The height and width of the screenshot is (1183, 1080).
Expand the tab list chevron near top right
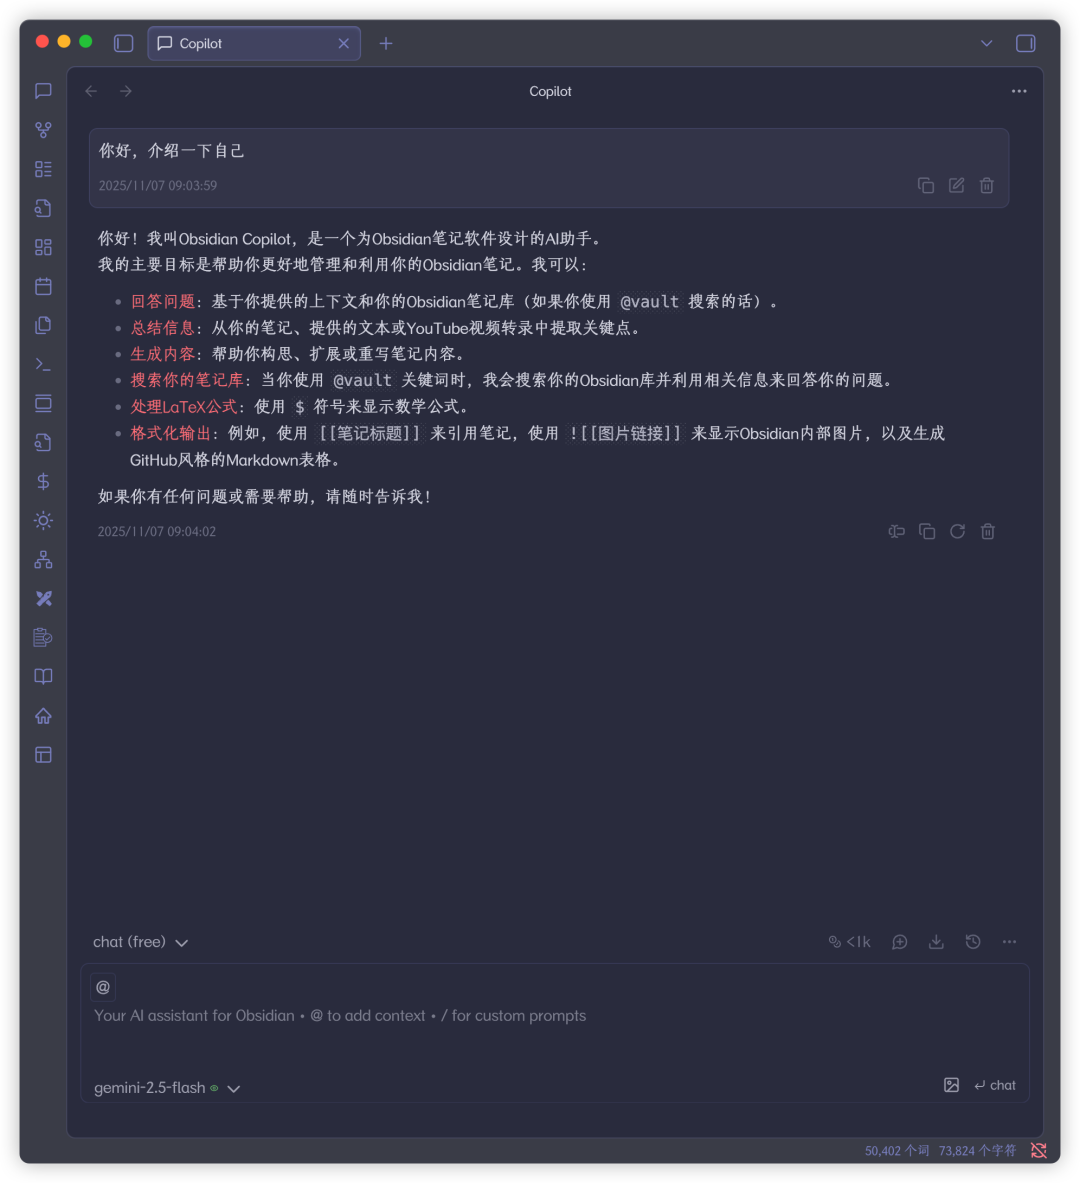[x=986, y=43]
